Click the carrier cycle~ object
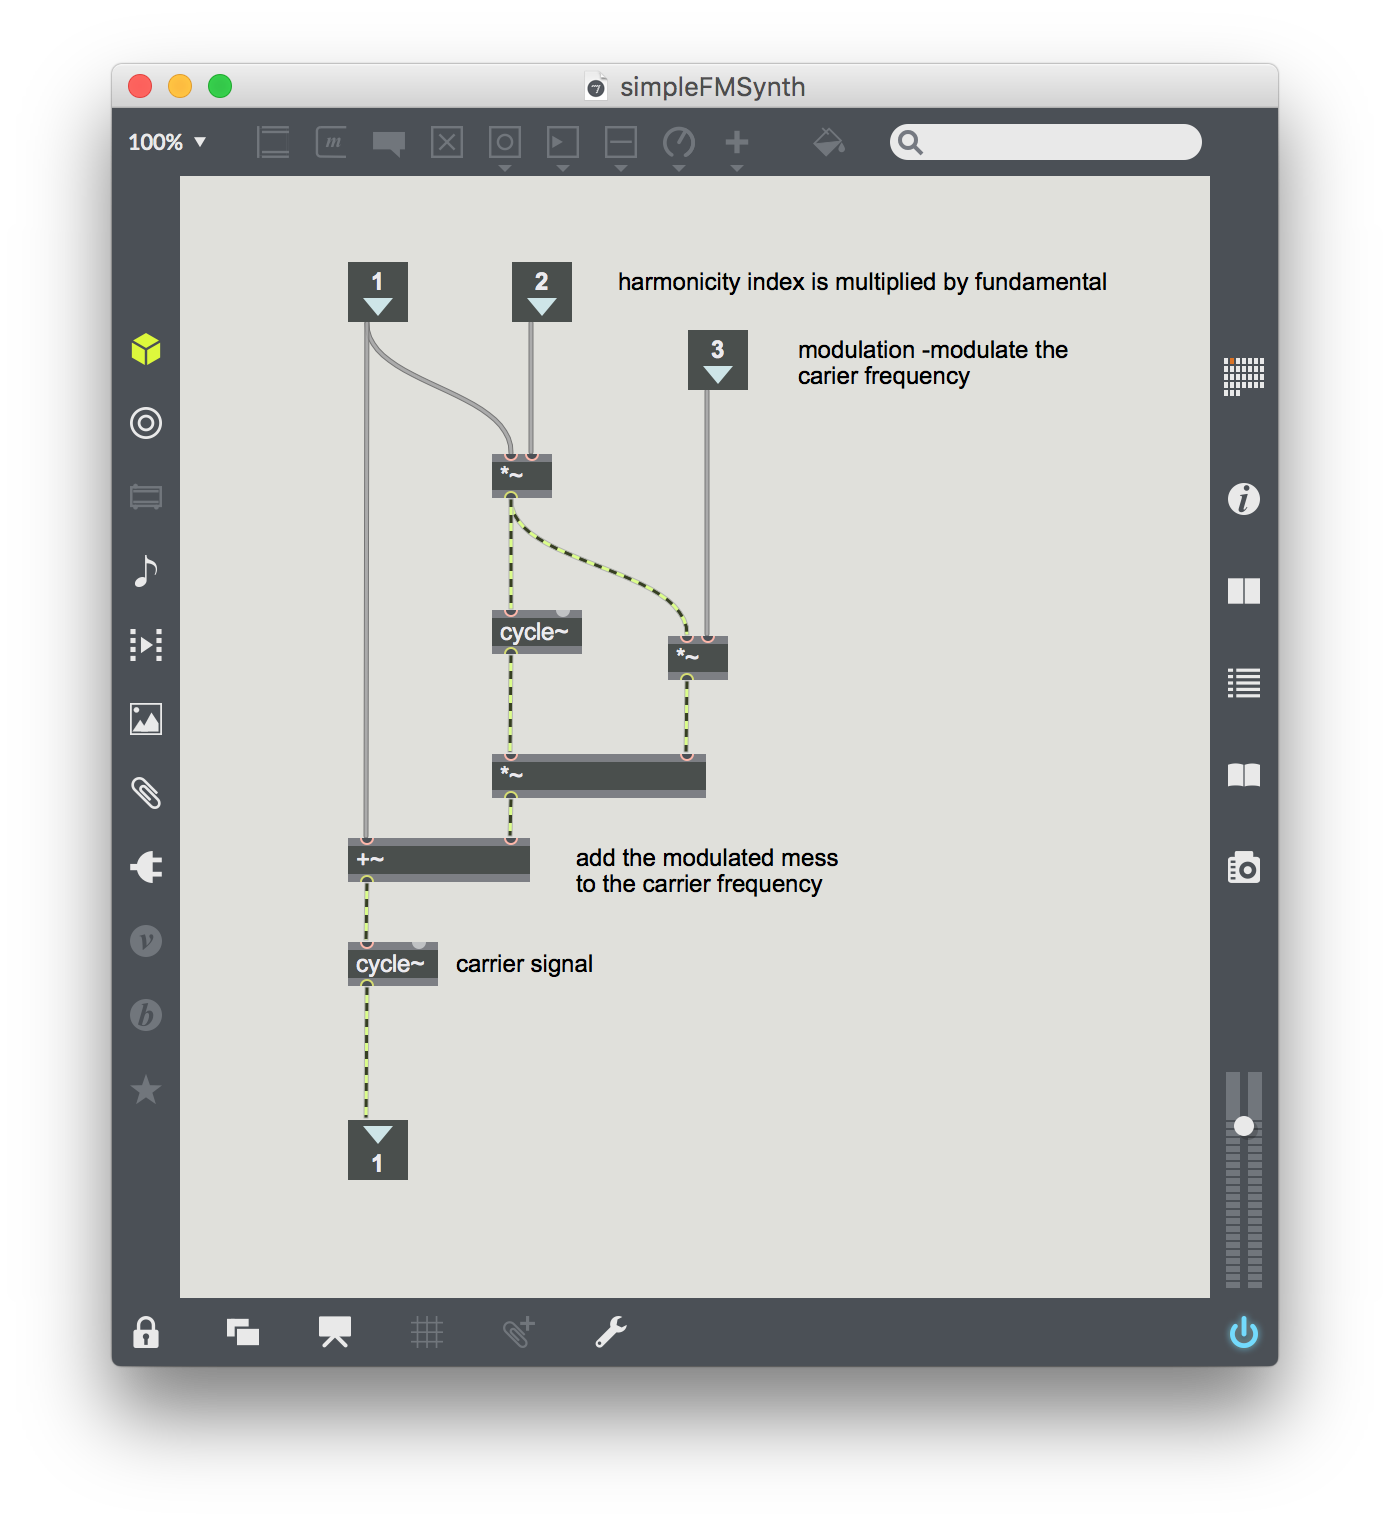The height and width of the screenshot is (1526, 1390). (x=392, y=964)
